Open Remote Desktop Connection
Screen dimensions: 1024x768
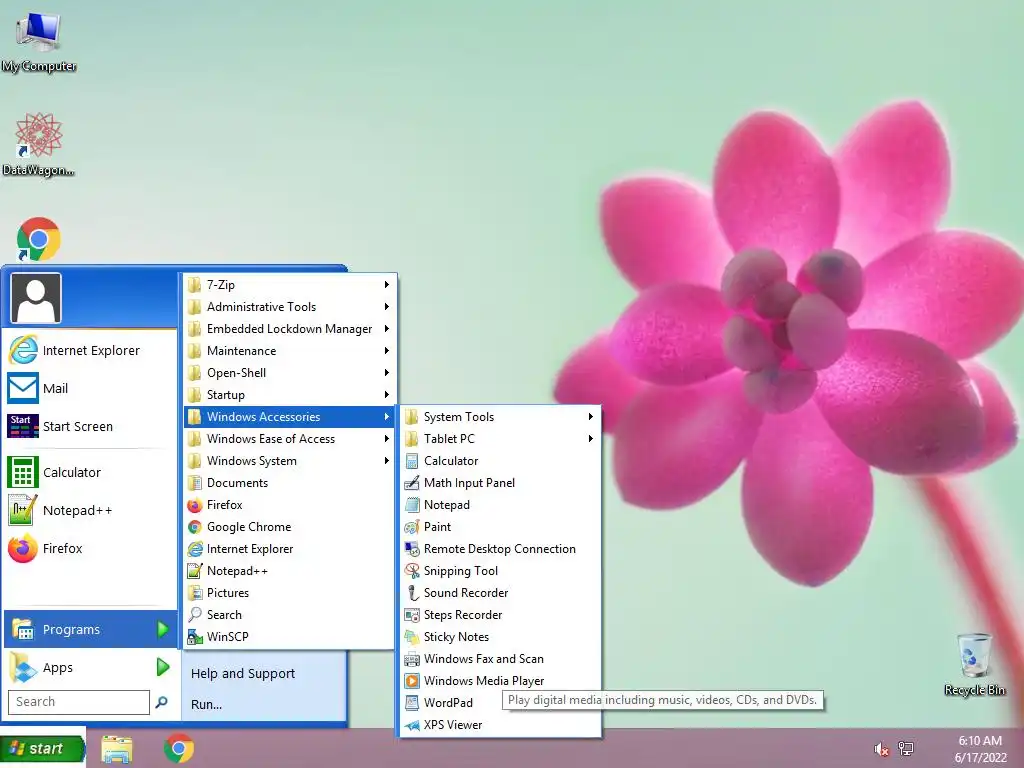500,549
